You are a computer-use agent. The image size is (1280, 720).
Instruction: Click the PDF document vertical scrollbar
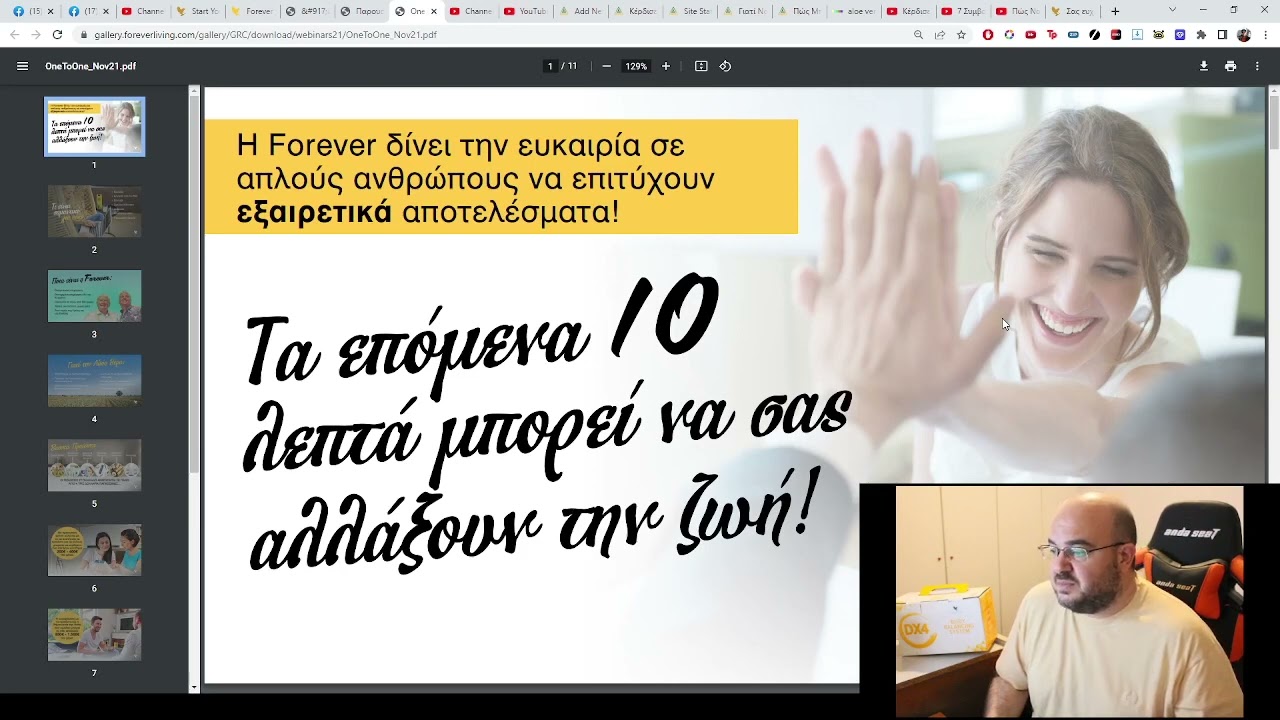point(1274,120)
